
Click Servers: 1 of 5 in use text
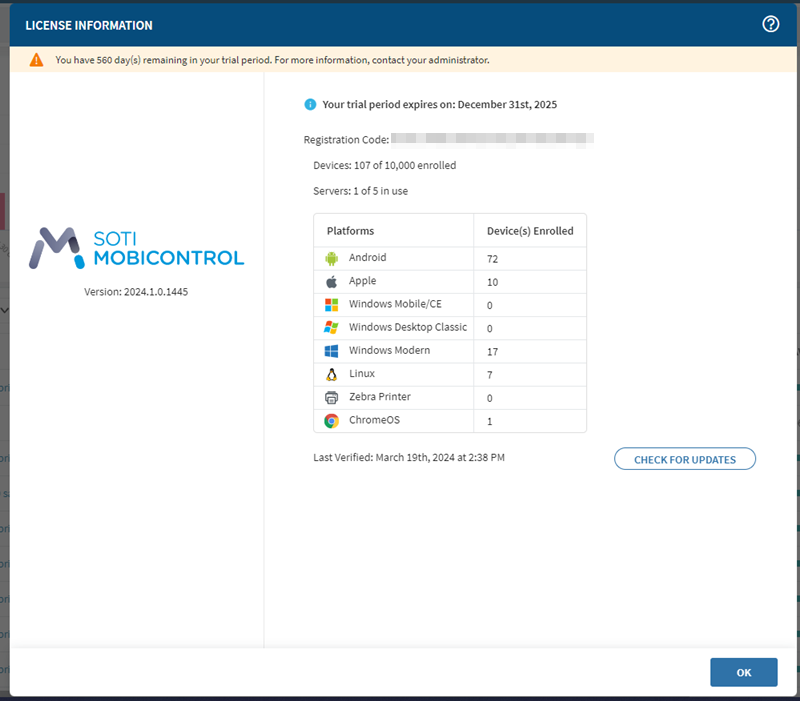tap(360, 191)
